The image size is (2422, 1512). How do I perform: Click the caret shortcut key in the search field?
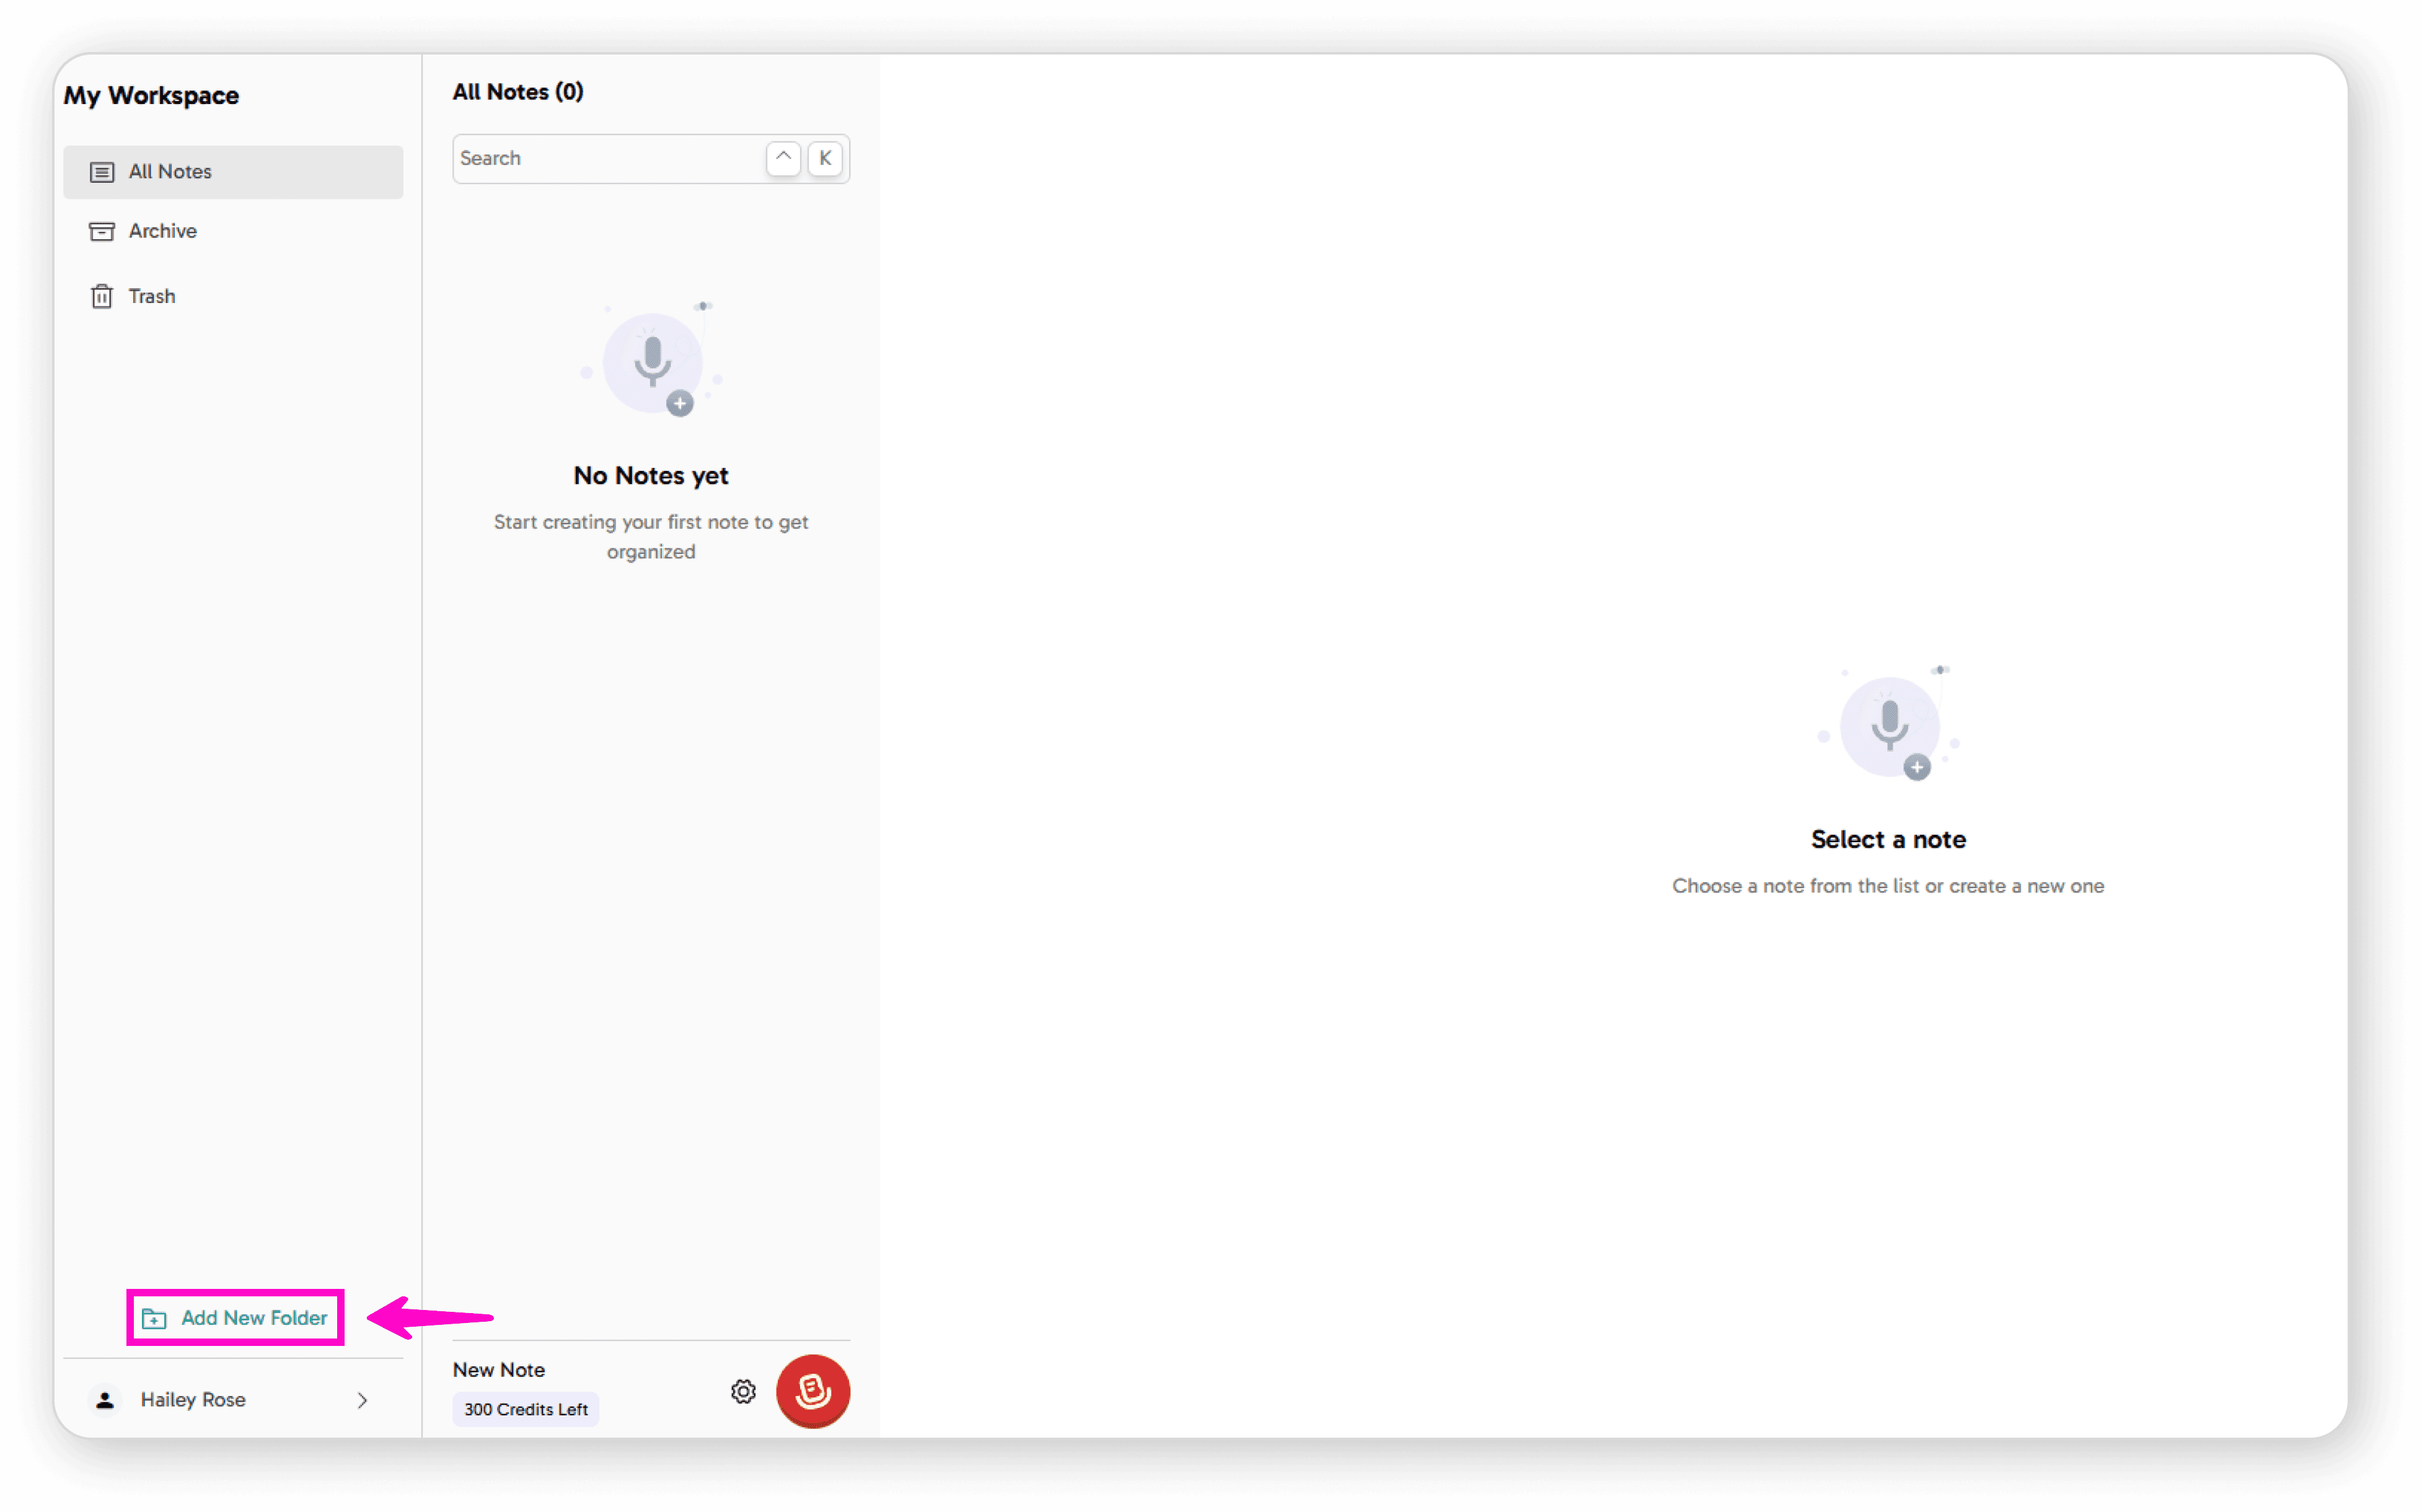coord(783,158)
